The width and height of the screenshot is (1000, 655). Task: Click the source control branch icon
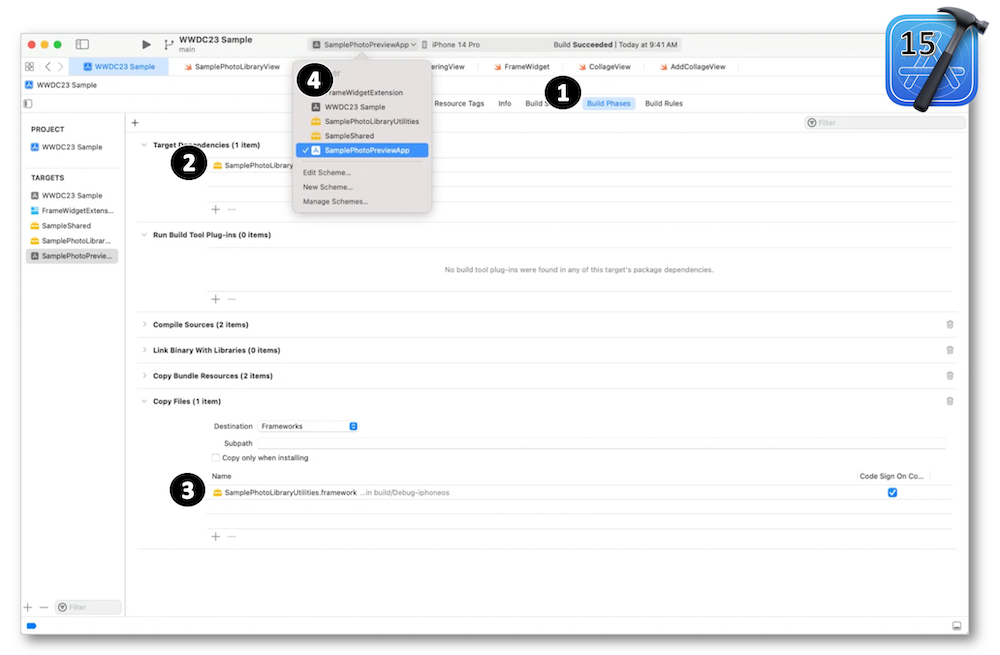pyautogui.click(x=168, y=45)
